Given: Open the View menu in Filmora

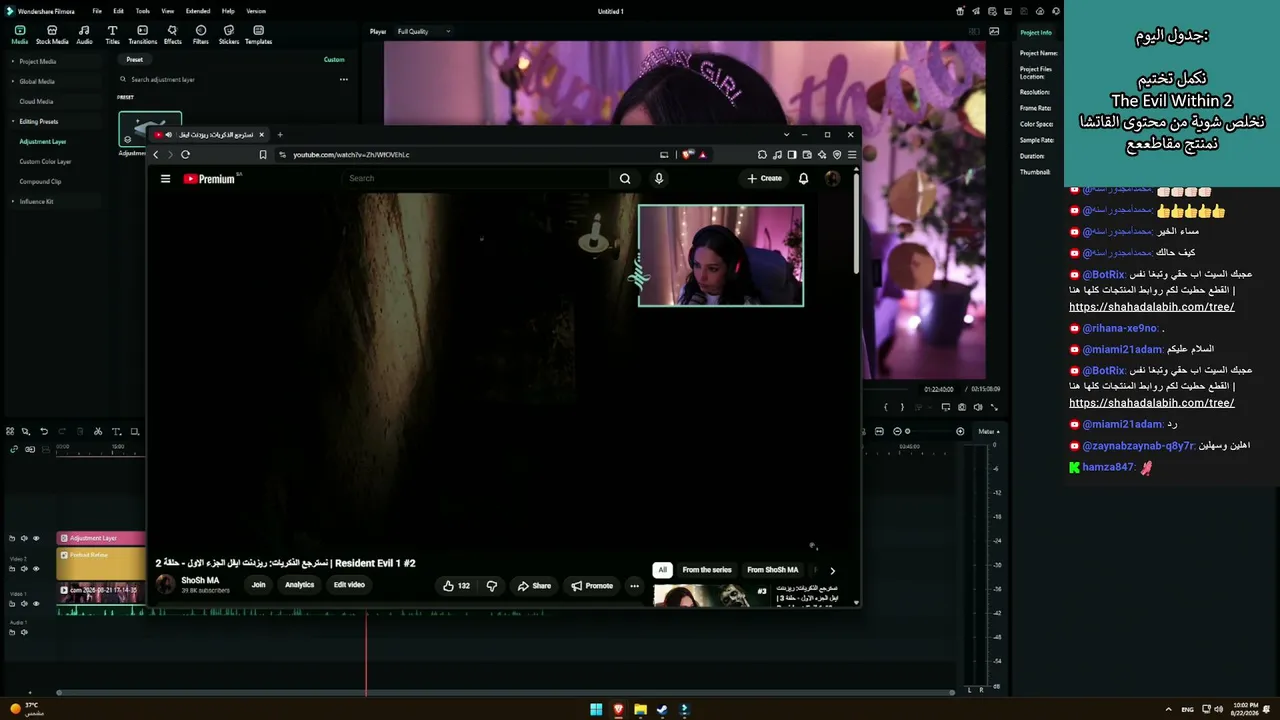Looking at the screenshot, I should [168, 11].
